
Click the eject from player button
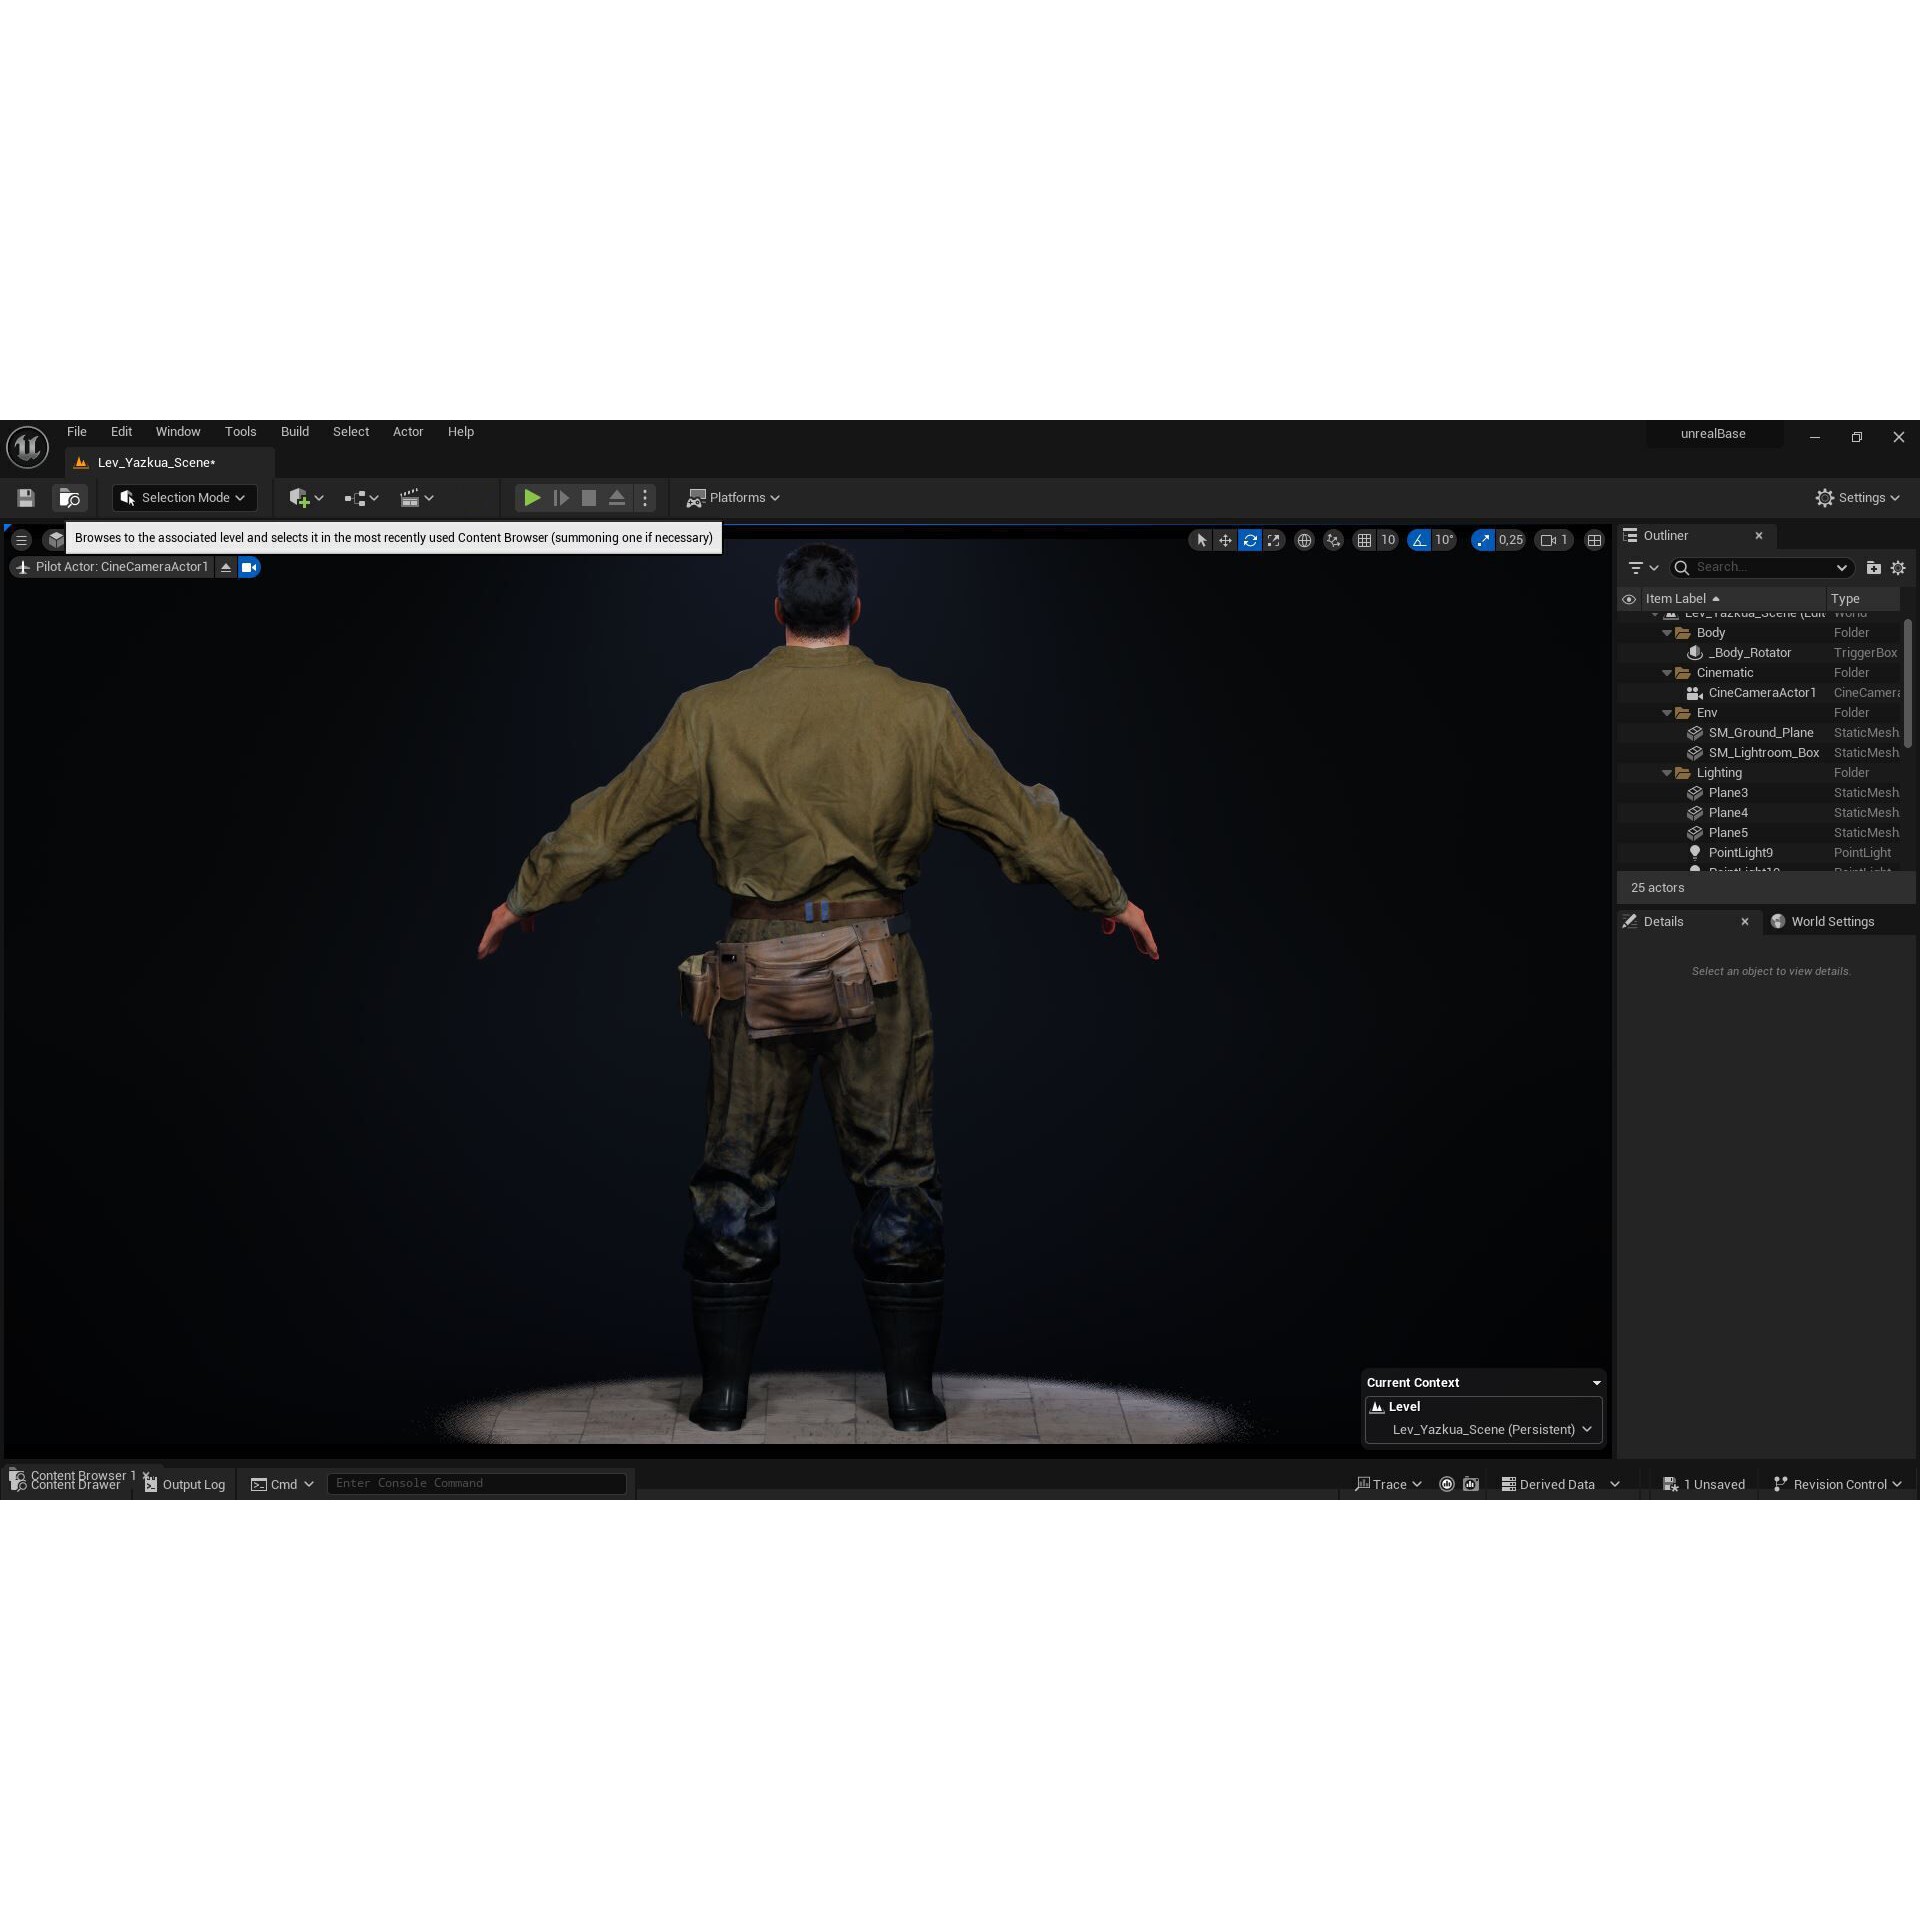click(x=617, y=497)
